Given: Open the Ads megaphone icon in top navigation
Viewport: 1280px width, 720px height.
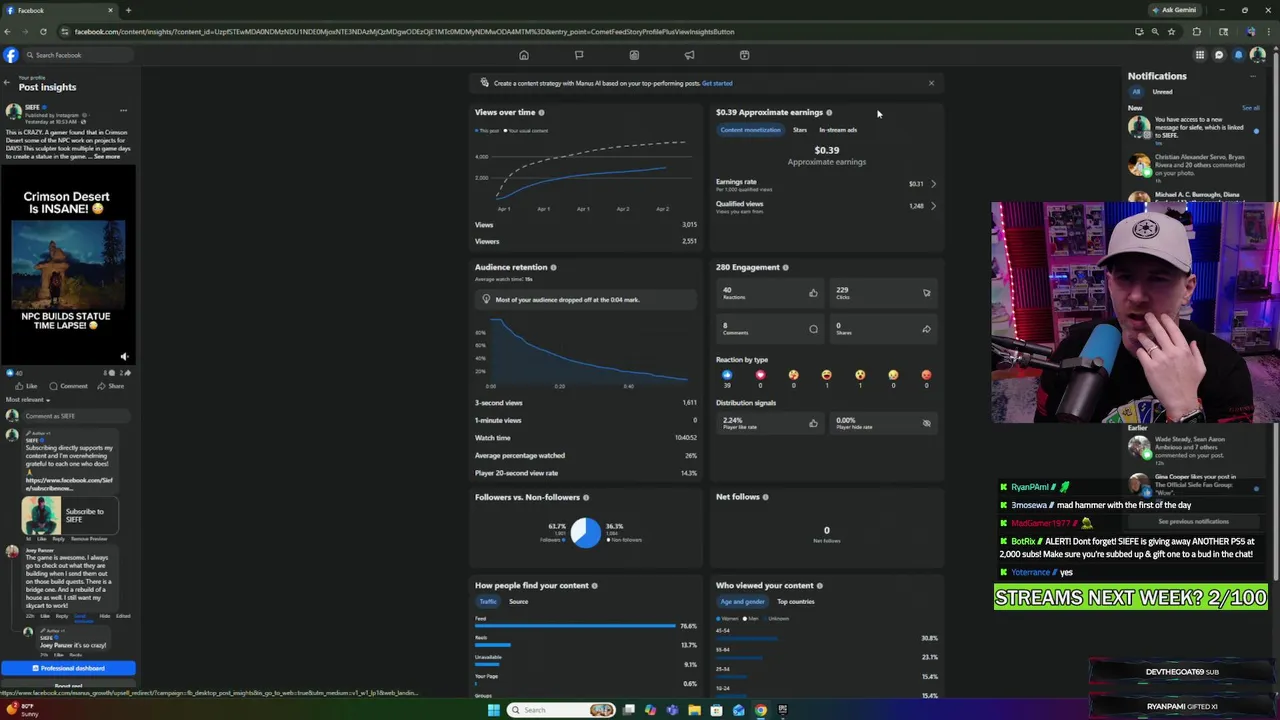Looking at the screenshot, I should pyautogui.click(x=689, y=55).
